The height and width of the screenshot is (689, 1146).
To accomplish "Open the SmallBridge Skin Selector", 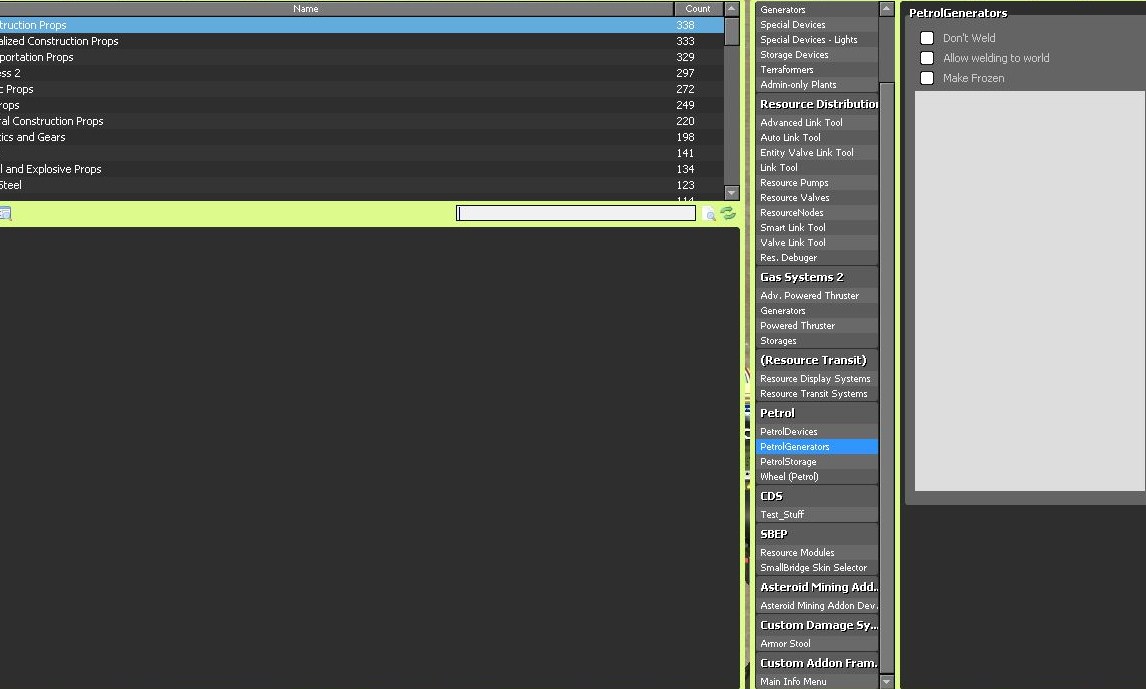I will click(816, 568).
